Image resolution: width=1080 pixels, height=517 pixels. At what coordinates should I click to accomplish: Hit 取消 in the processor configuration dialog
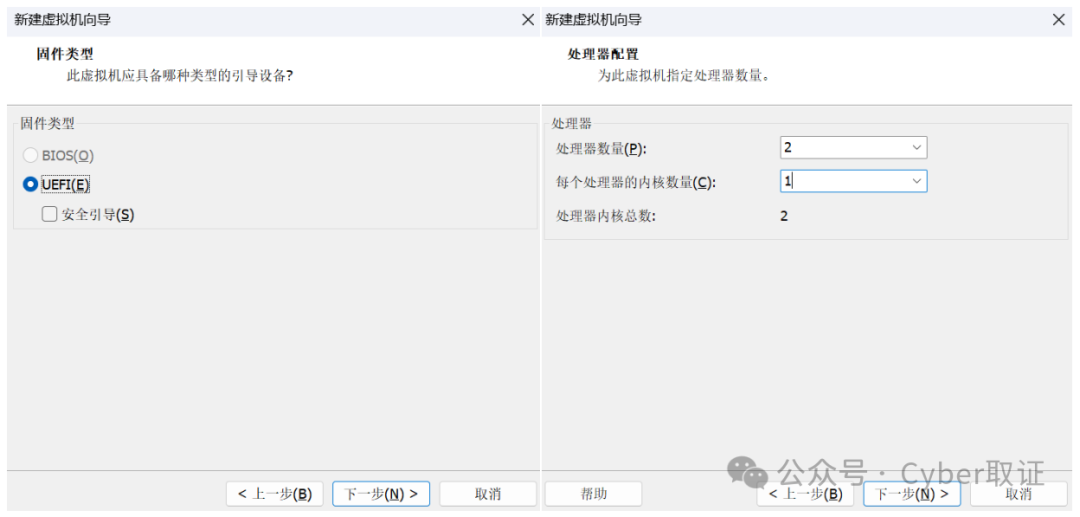pyautogui.click(x=1019, y=494)
